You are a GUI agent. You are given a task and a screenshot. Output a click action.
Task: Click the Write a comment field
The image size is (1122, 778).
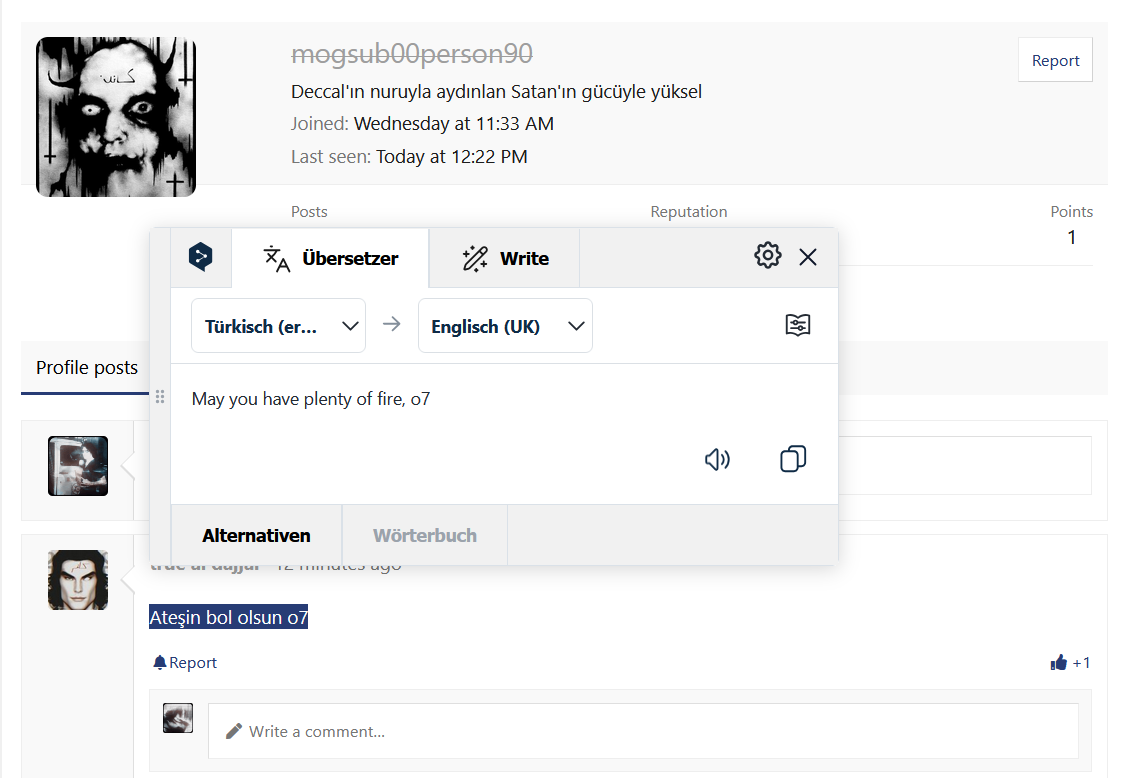[643, 731]
